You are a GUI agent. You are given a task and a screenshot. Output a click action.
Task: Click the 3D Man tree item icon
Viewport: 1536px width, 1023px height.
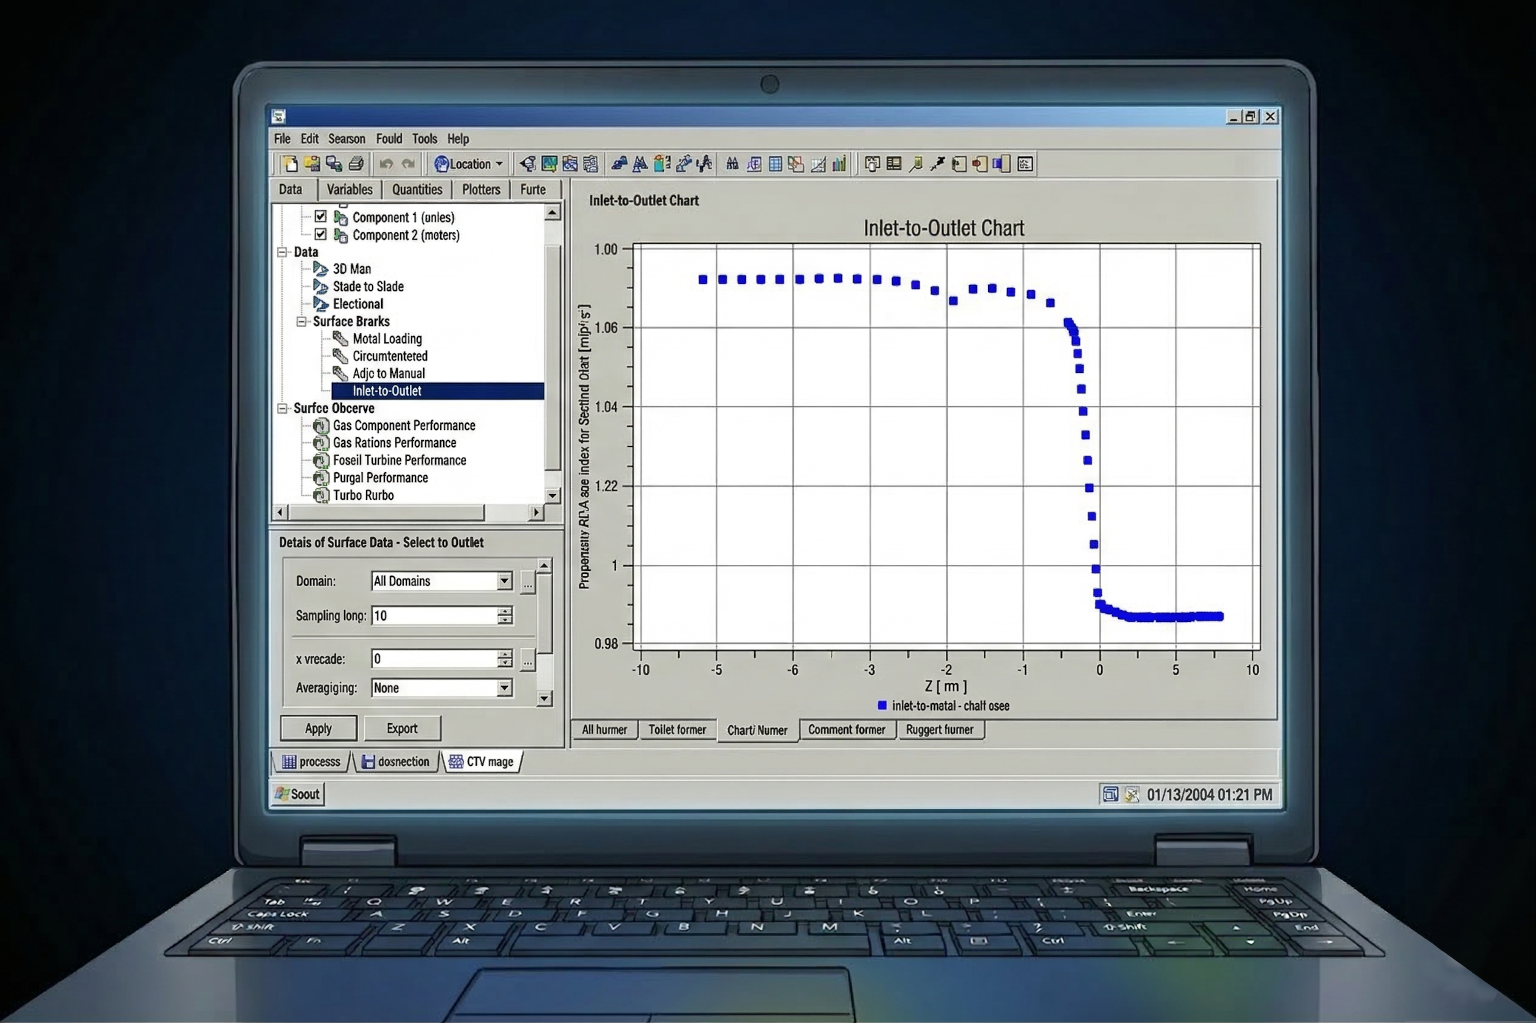pos(321,269)
